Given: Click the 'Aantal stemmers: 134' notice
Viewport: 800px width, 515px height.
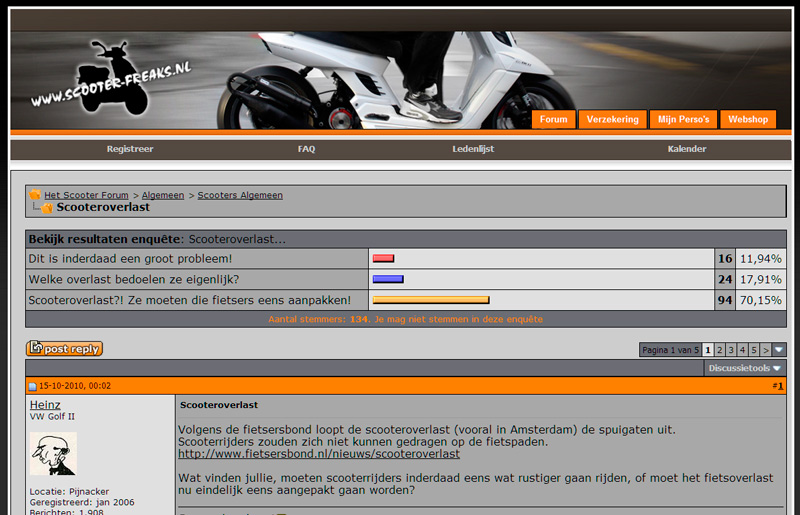Looking at the screenshot, I should (406, 320).
